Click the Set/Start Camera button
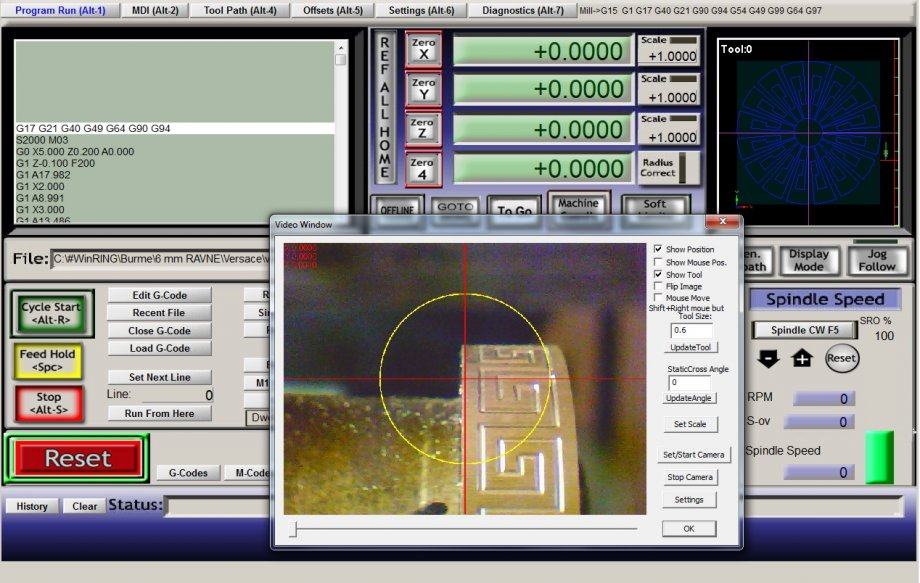920x583 pixels. pyautogui.click(x=695, y=454)
